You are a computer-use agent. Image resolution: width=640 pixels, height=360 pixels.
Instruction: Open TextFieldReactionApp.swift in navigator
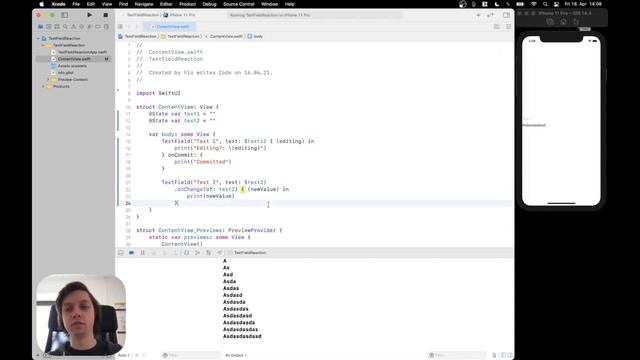[82, 52]
